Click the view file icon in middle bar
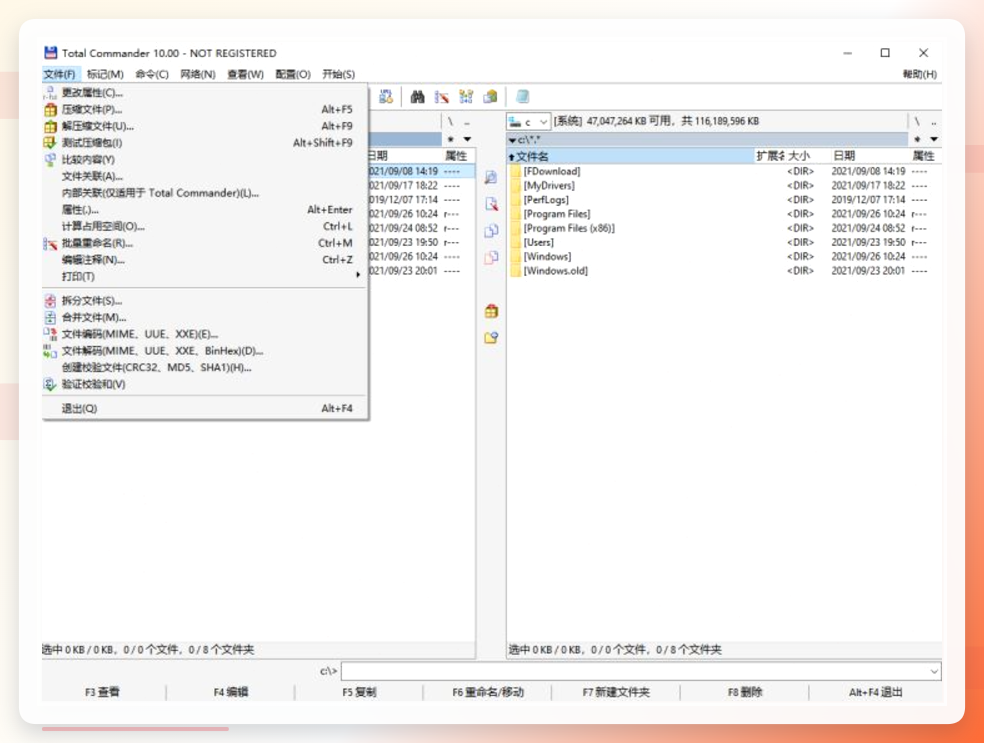Screen dimensions: 984x743 coord(491,178)
